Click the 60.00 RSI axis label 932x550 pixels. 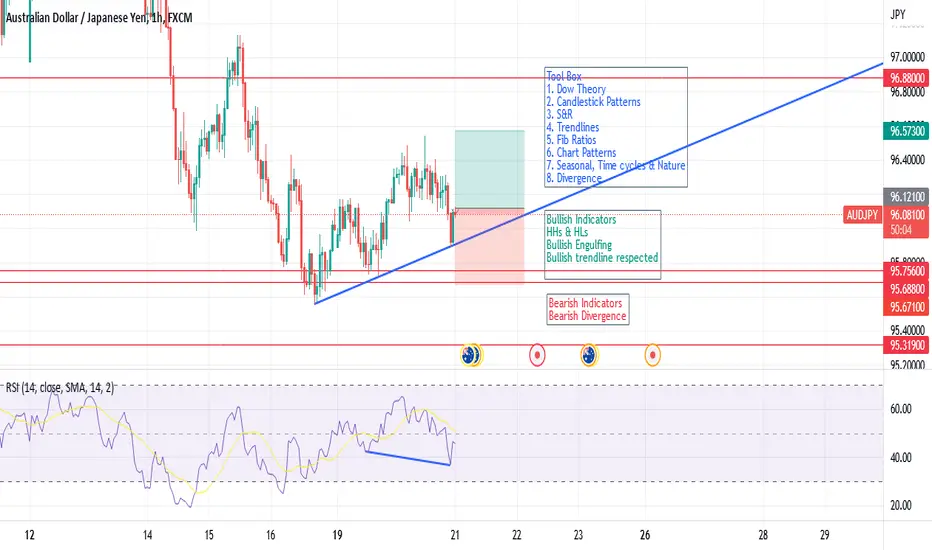point(900,409)
